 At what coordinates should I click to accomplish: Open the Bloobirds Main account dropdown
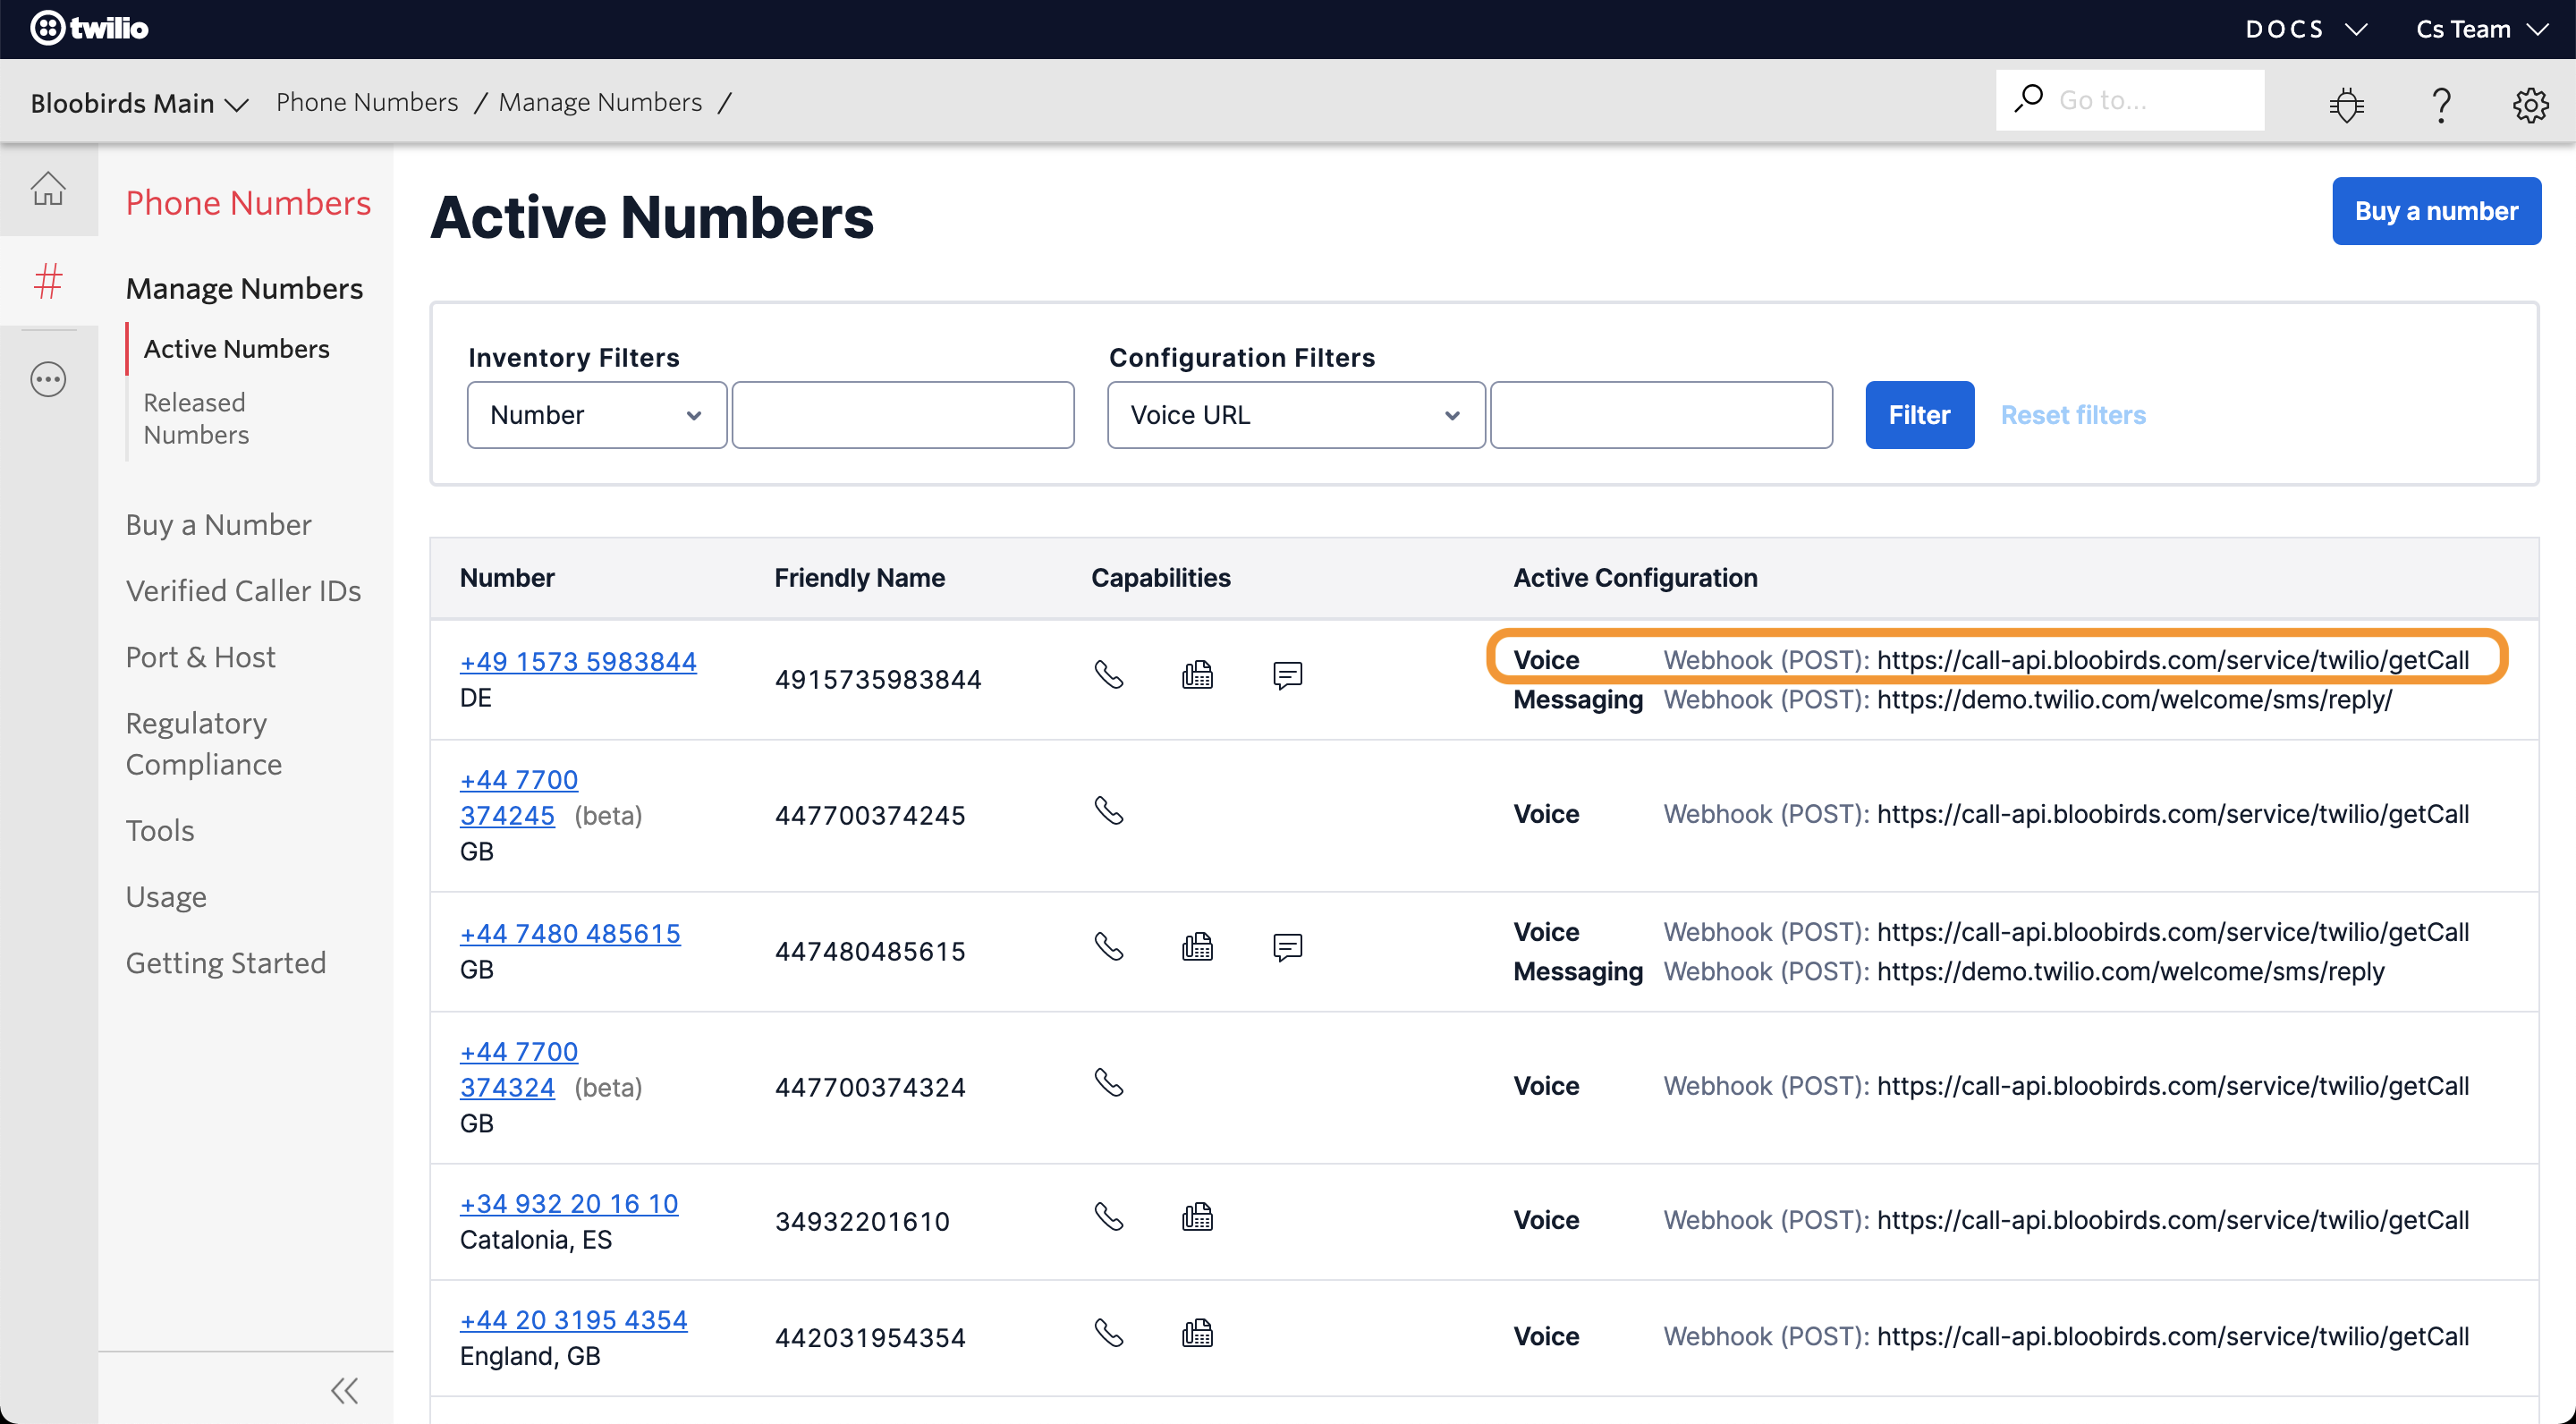[139, 103]
